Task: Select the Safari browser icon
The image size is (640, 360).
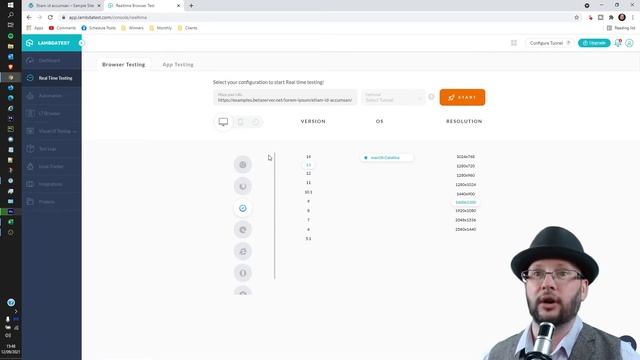Action: pos(243,208)
